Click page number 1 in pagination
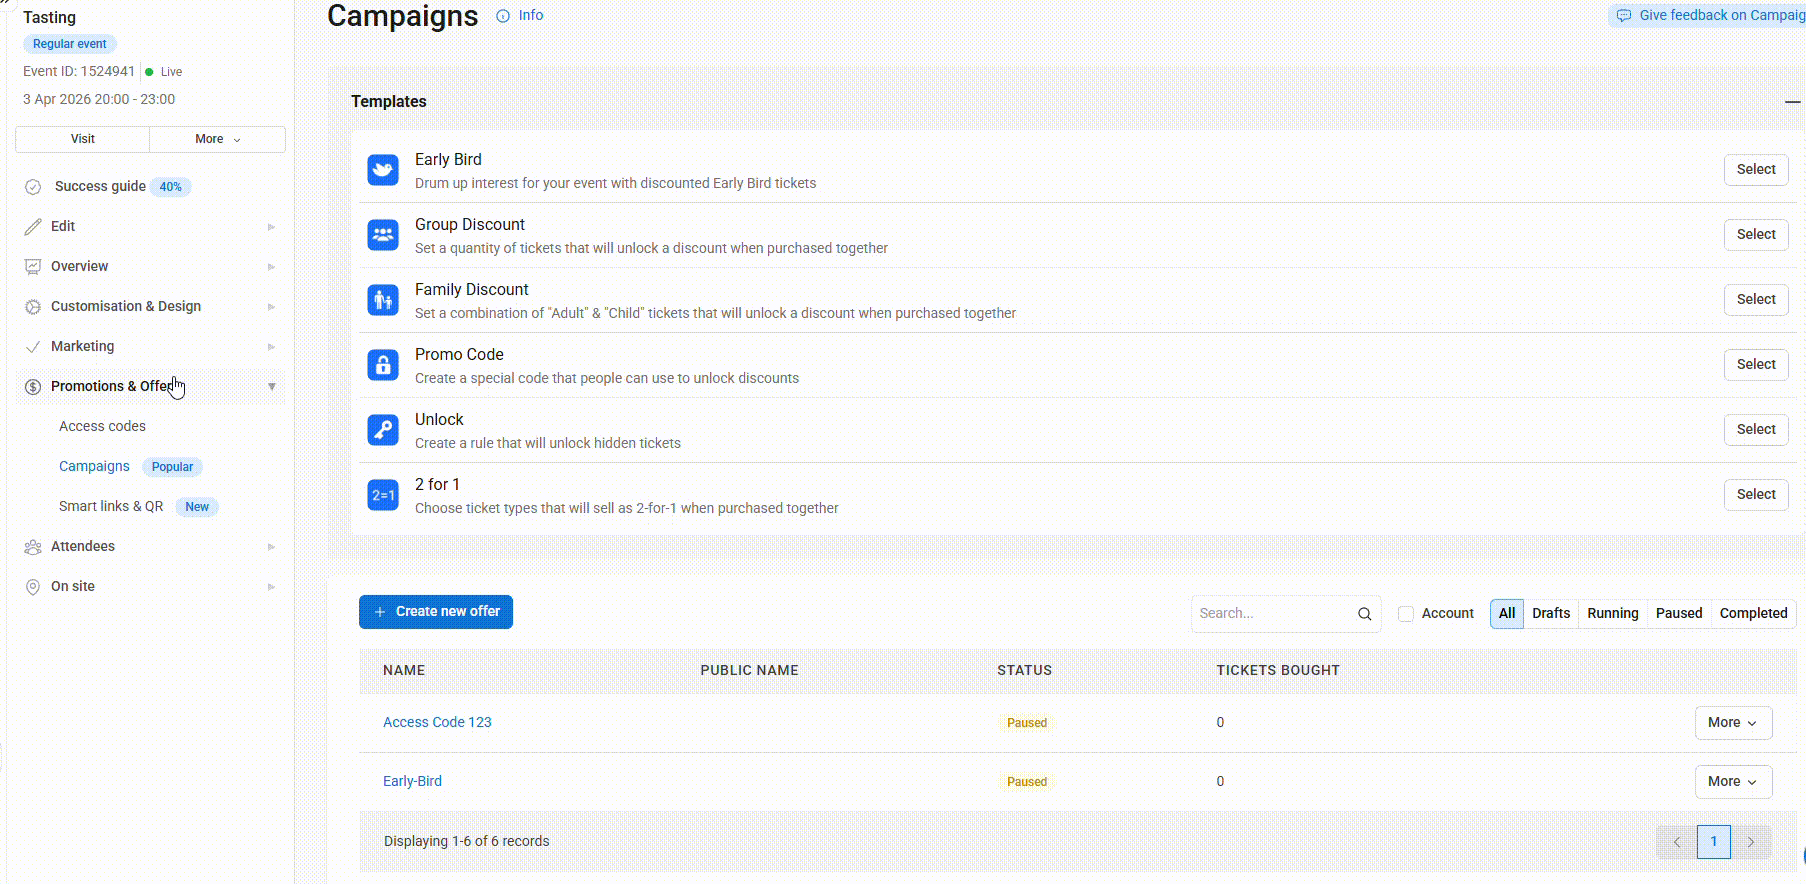The image size is (1806, 884). pyautogui.click(x=1714, y=842)
